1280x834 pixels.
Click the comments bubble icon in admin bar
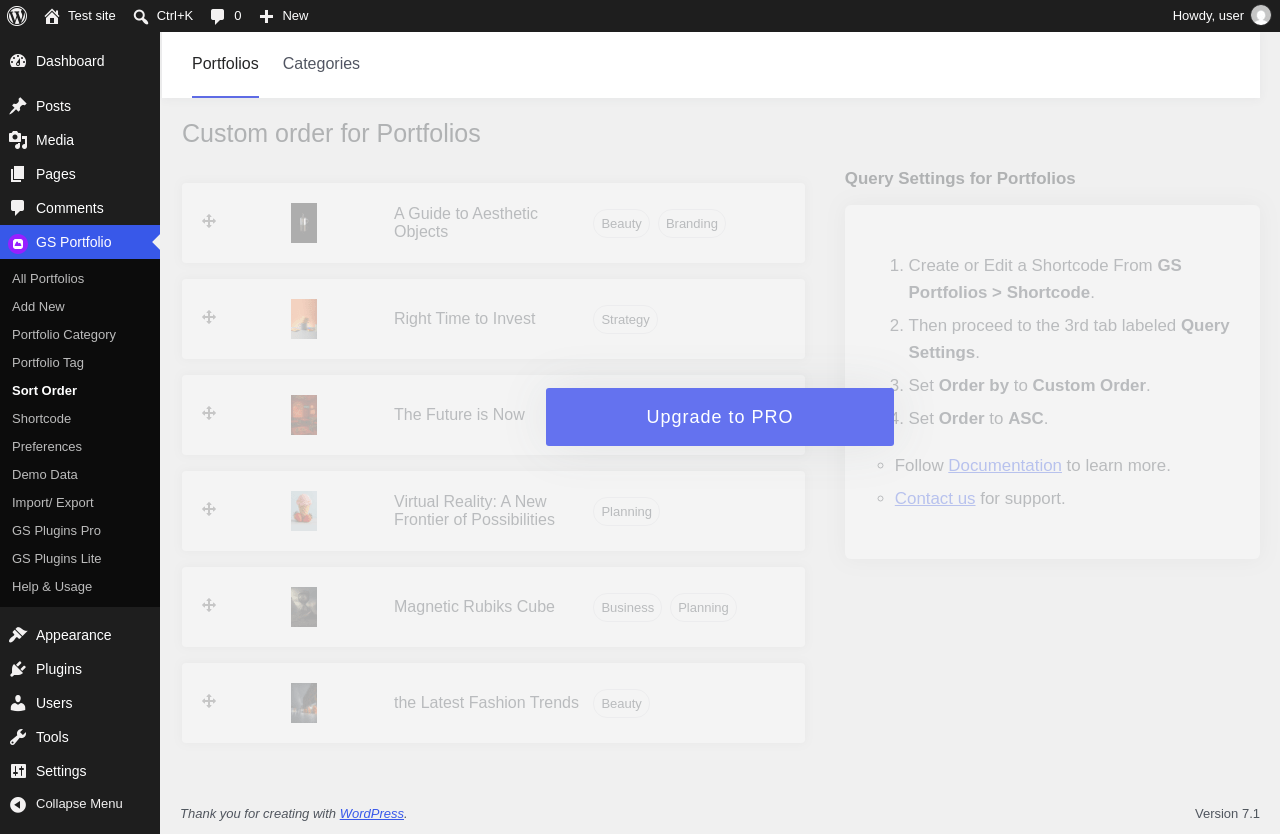coord(218,16)
